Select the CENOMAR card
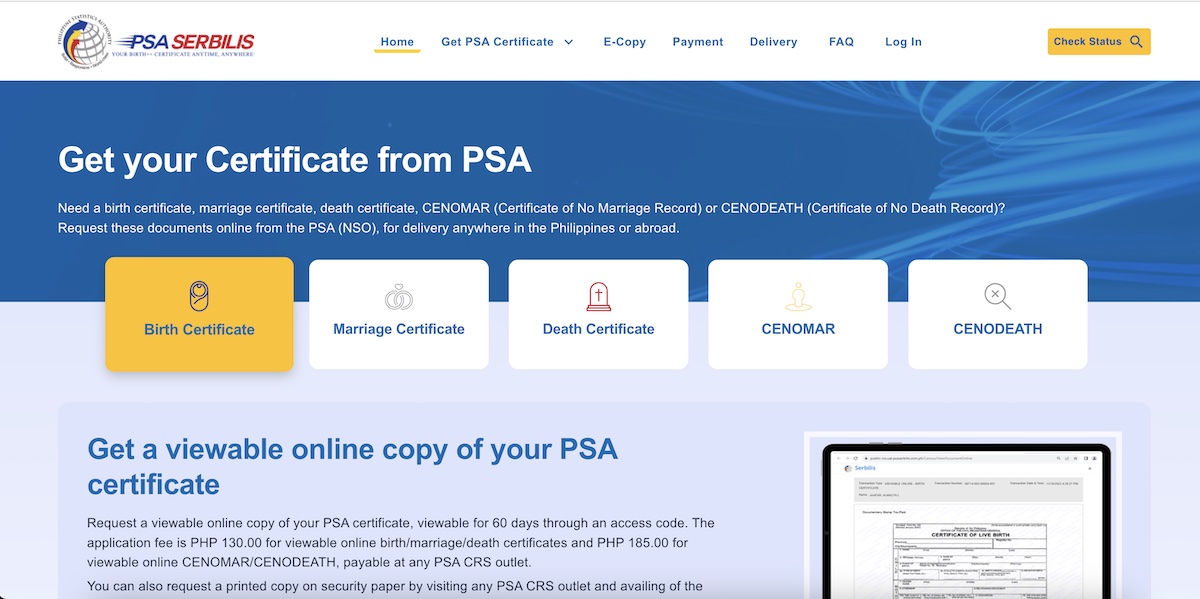Image resolution: width=1200 pixels, height=599 pixels. coord(798,314)
